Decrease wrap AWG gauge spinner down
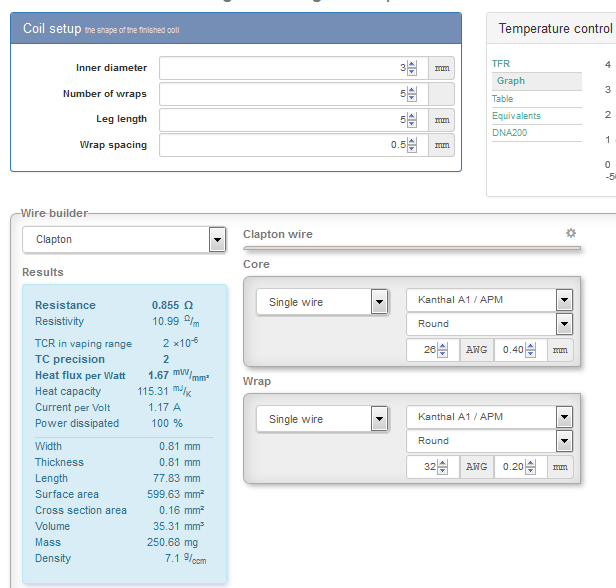Viewport: 616px width, 588px height. tap(442, 471)
